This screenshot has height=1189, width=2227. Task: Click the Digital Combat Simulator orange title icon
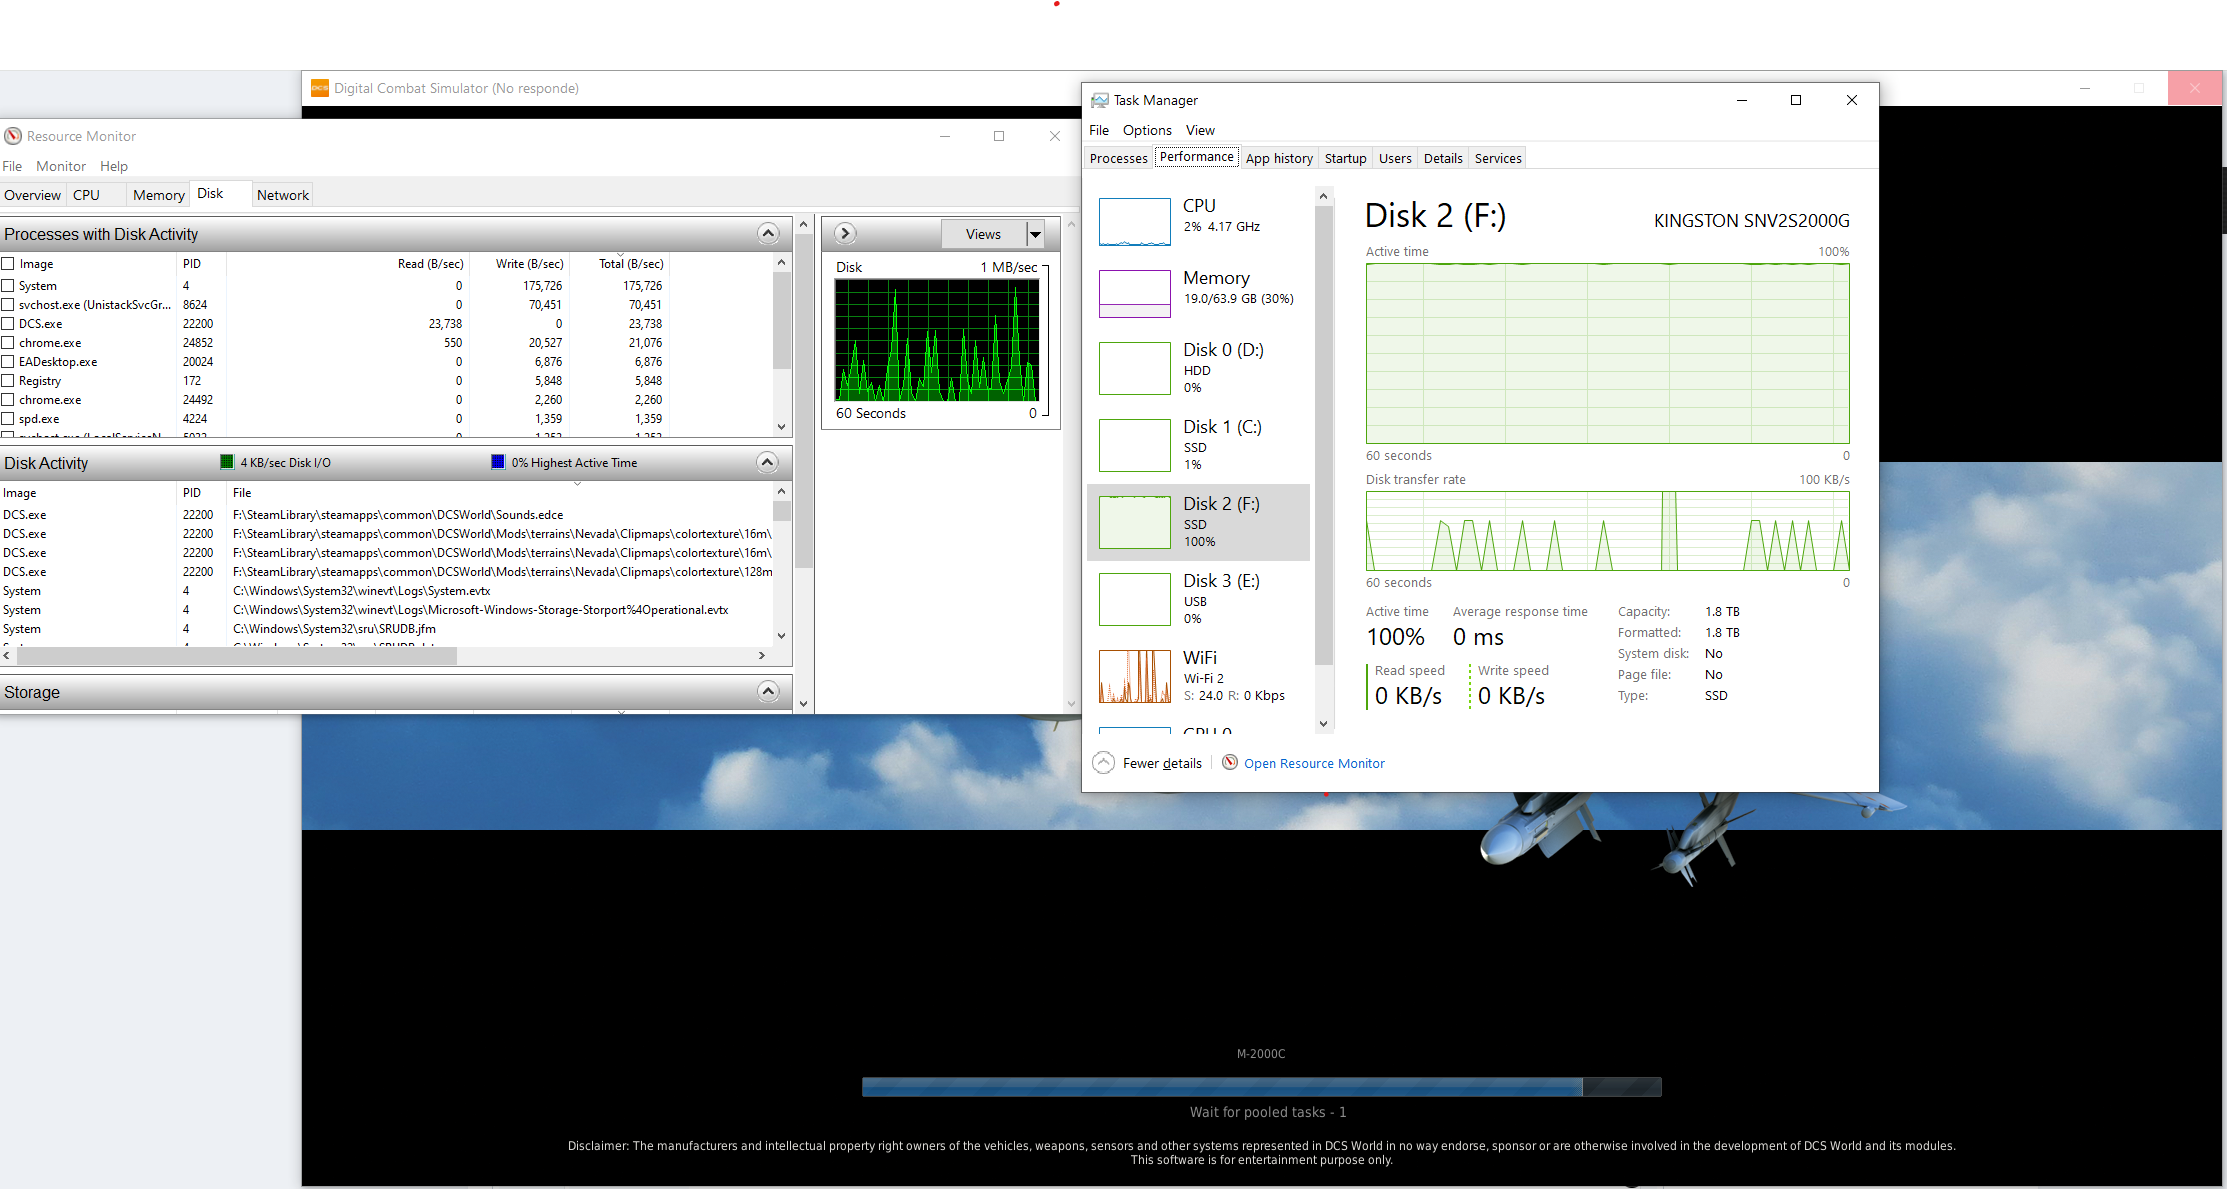click(320, 88)
